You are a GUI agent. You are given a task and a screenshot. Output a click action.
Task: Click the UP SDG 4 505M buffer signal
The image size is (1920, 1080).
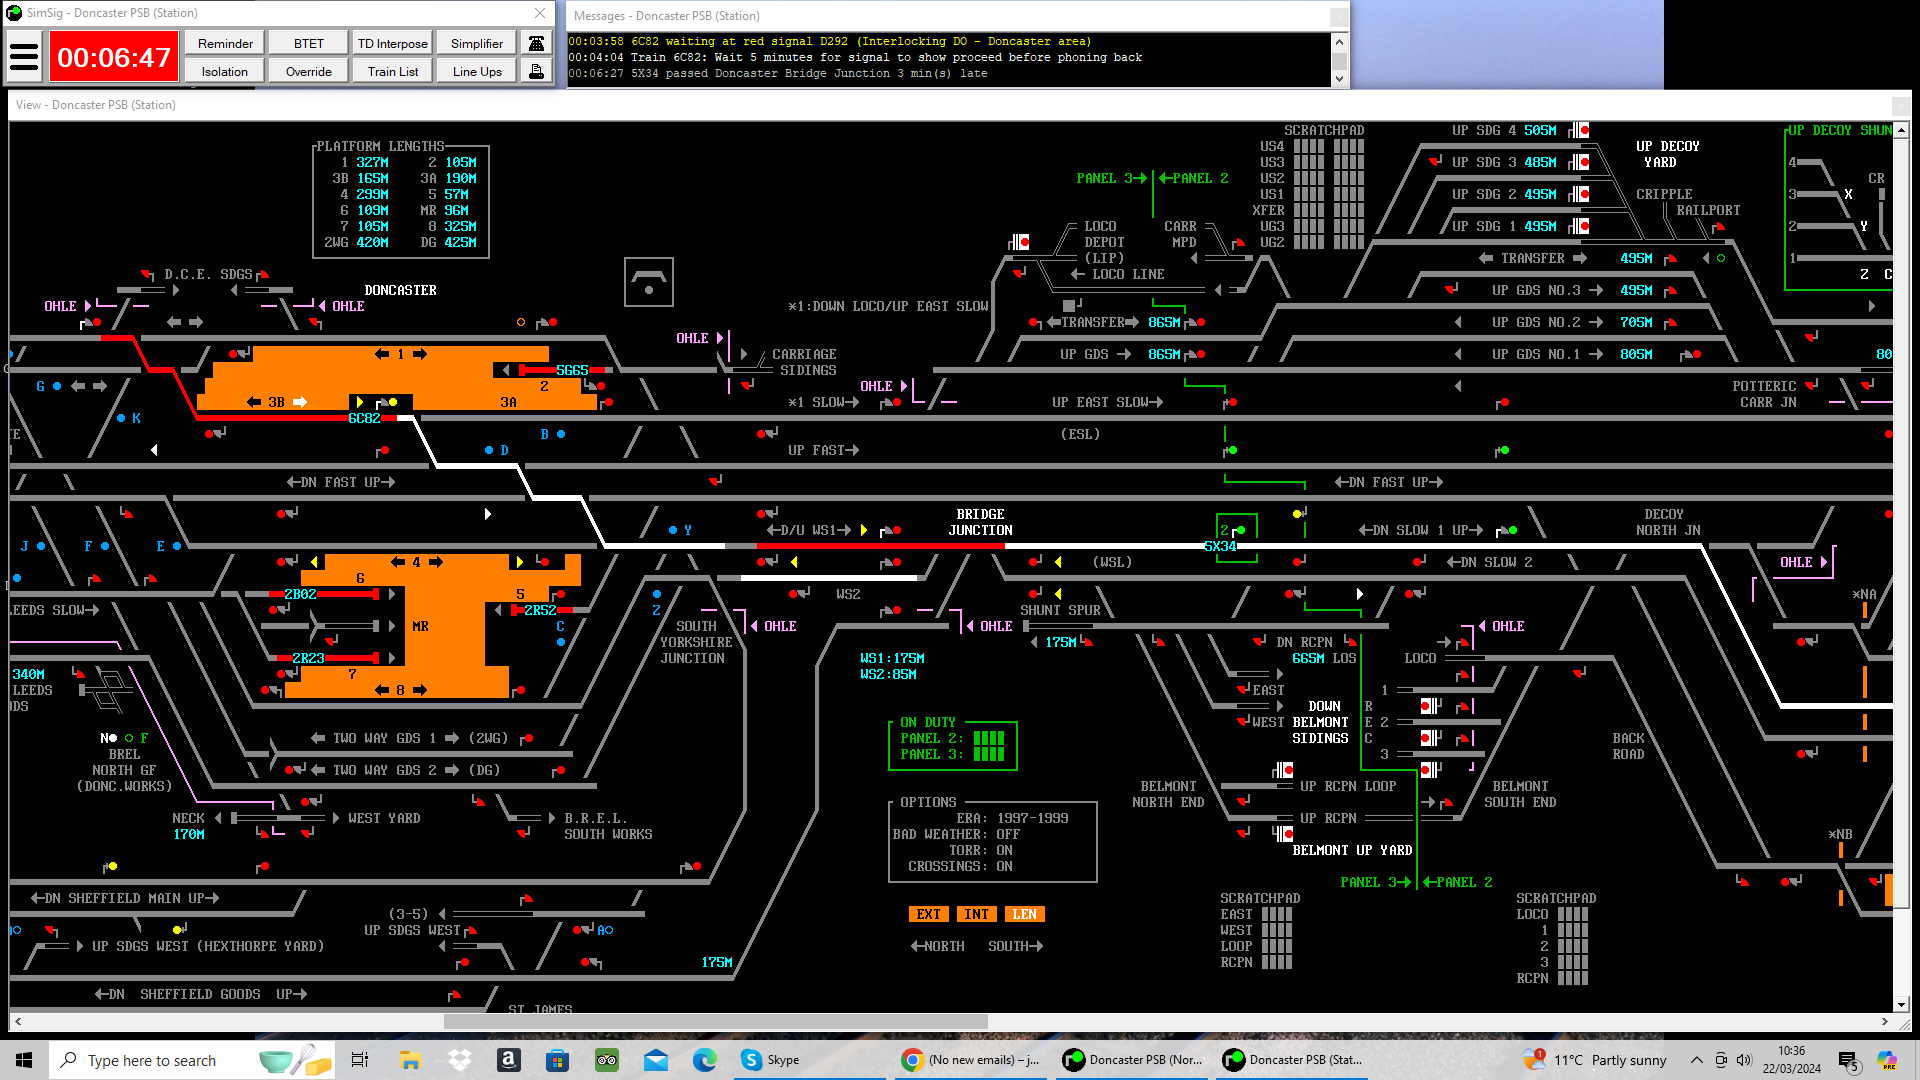pyautogui.click(x=1579, y=130)
